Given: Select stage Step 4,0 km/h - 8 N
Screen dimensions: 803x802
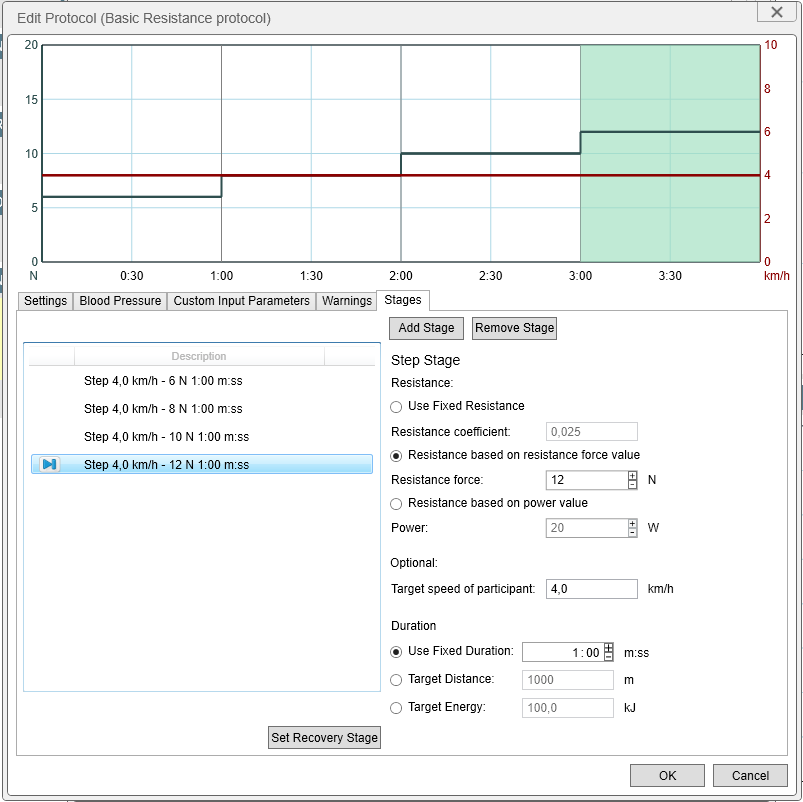Looking at the screenshot, I should [x=202, y=409].
